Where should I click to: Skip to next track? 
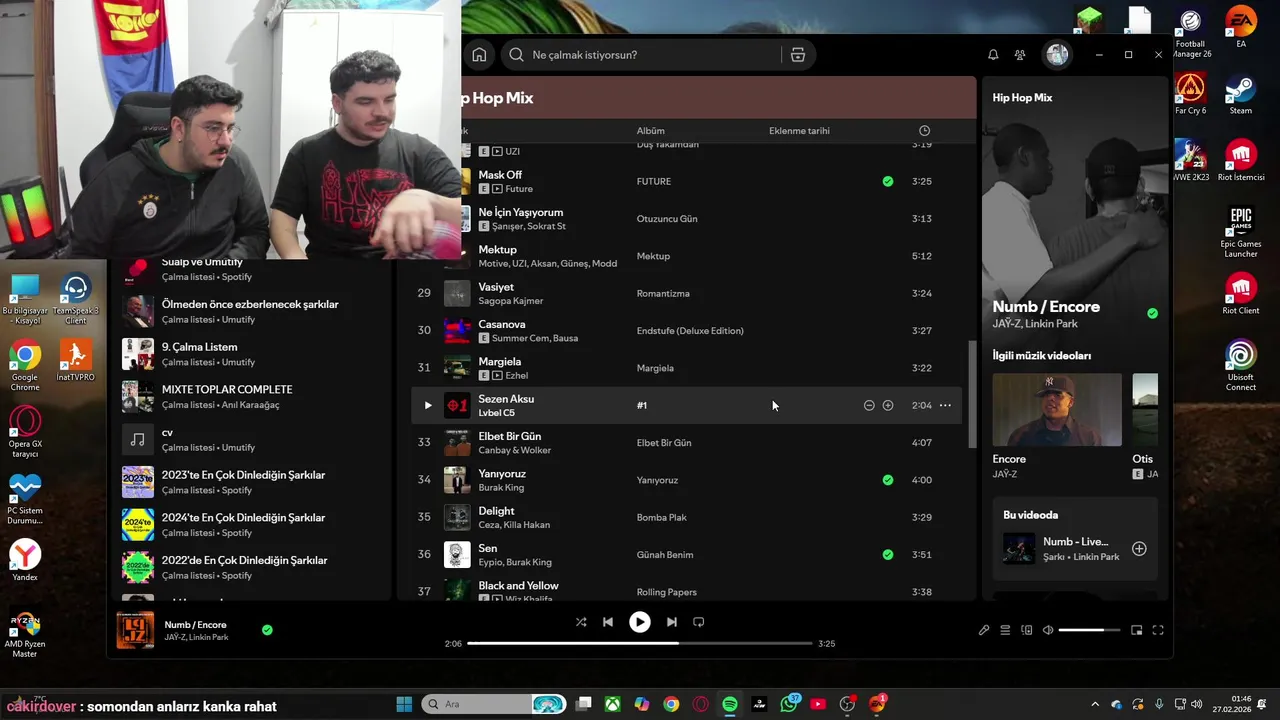[x=672, y=622]
